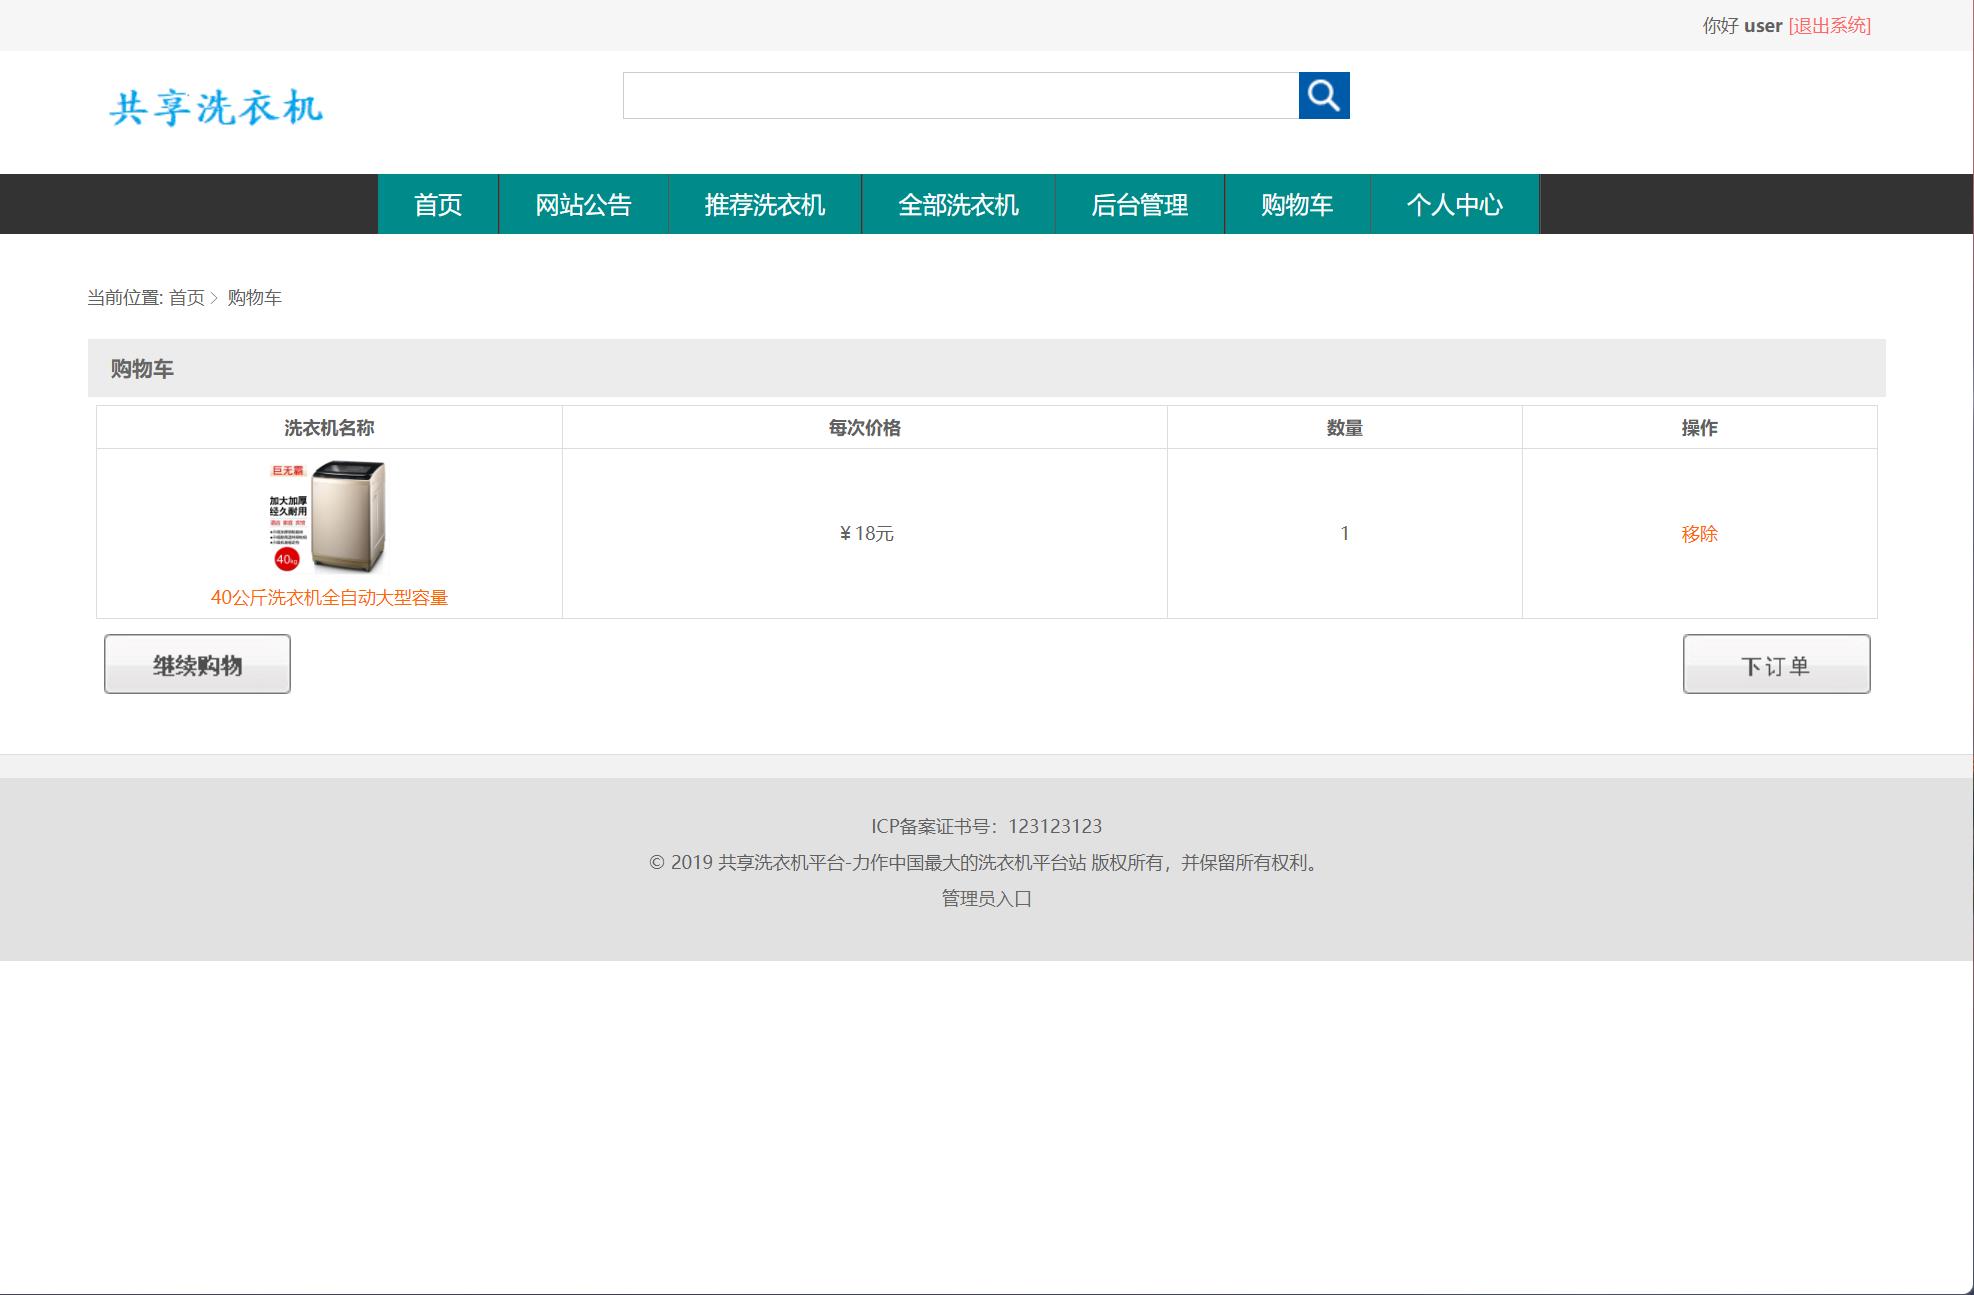Click the search magnifier icon

[x=1323, y=96]
